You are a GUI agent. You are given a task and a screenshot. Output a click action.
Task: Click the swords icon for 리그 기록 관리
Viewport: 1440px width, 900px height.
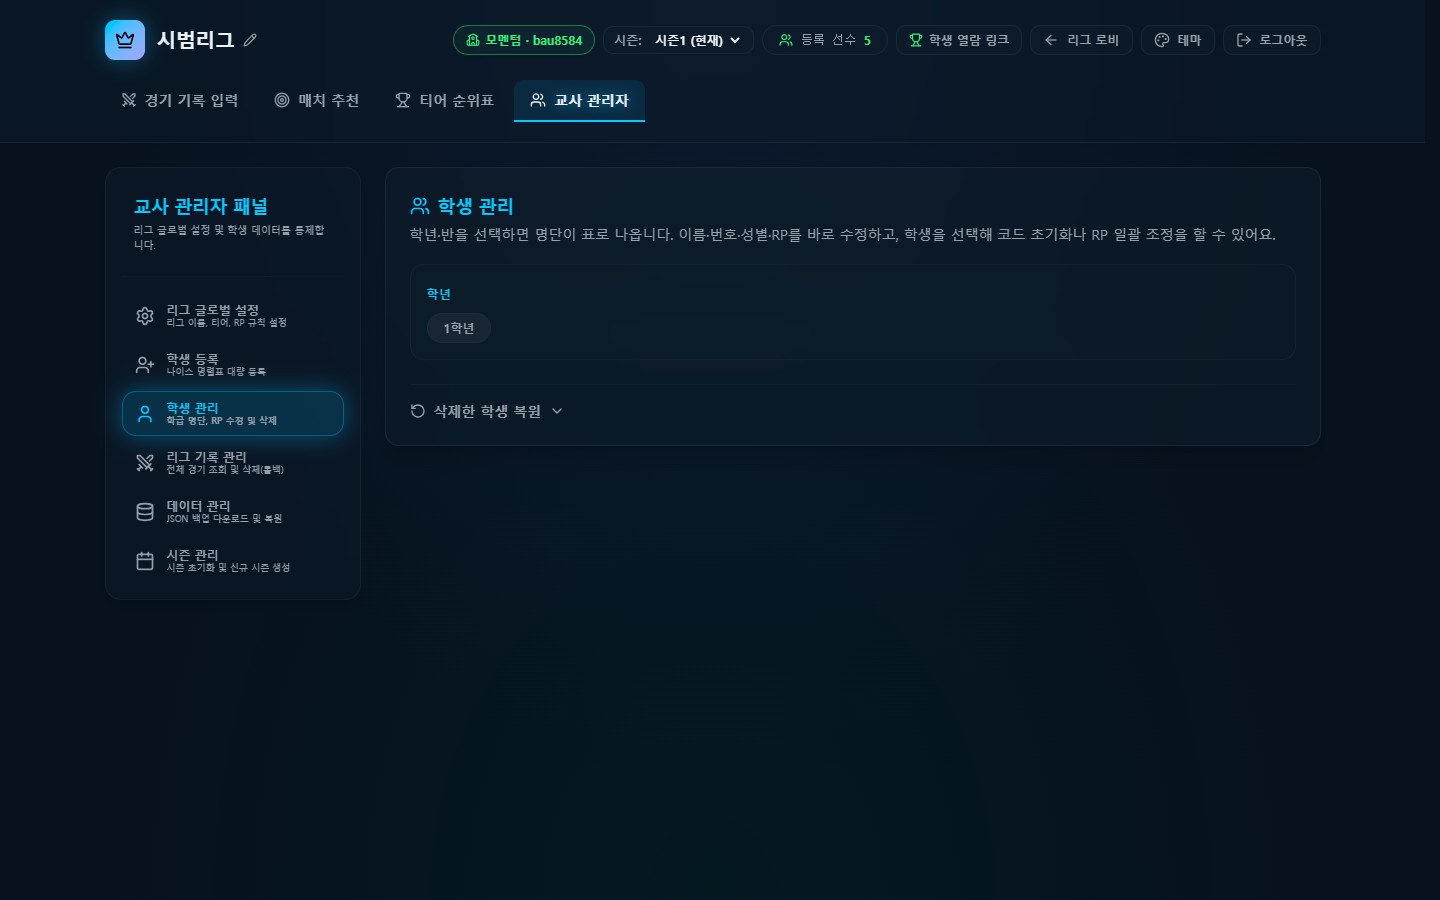click(x=145, y=463)
